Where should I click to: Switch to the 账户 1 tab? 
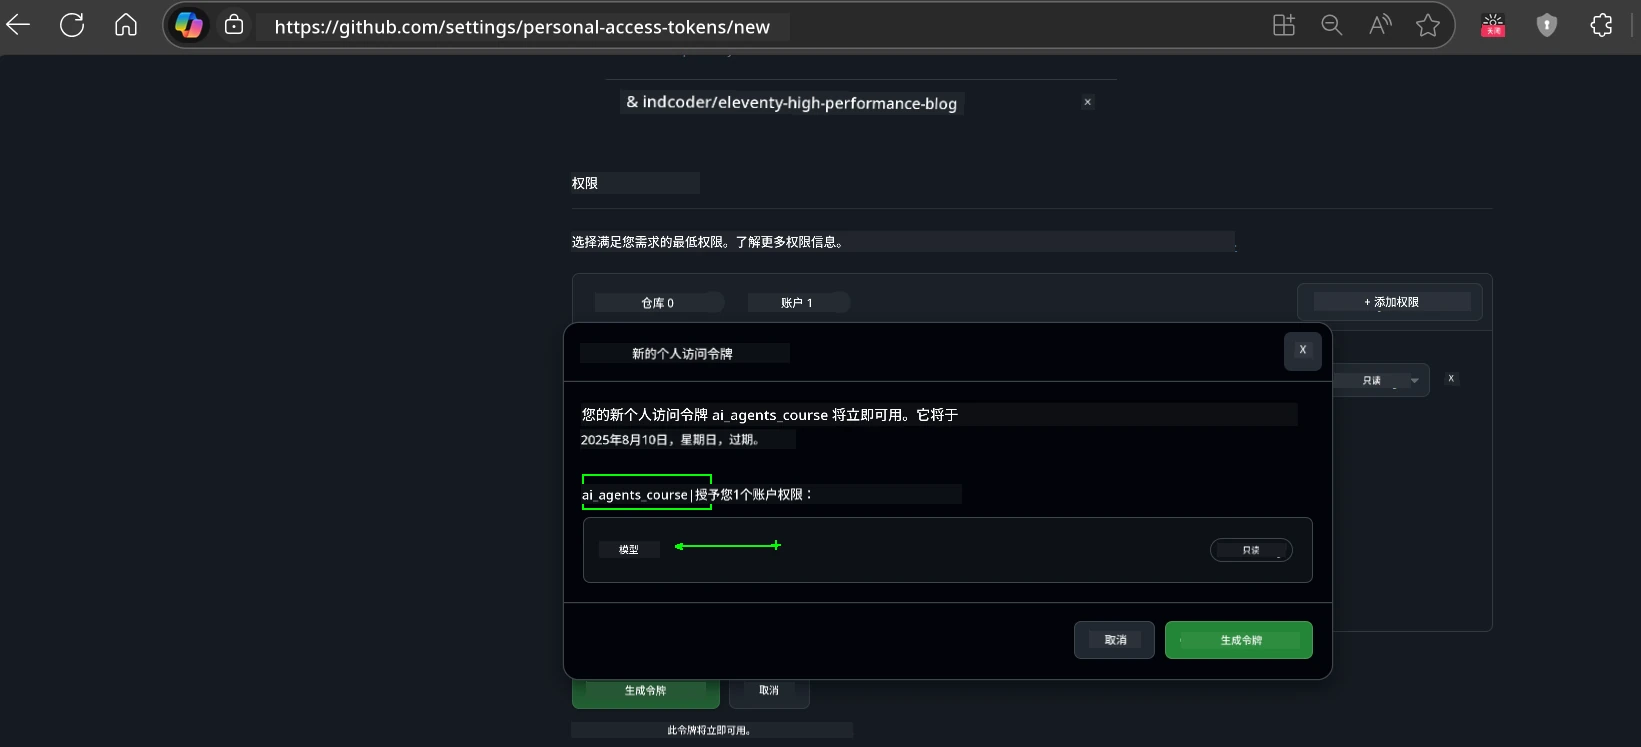pos(797,302)
